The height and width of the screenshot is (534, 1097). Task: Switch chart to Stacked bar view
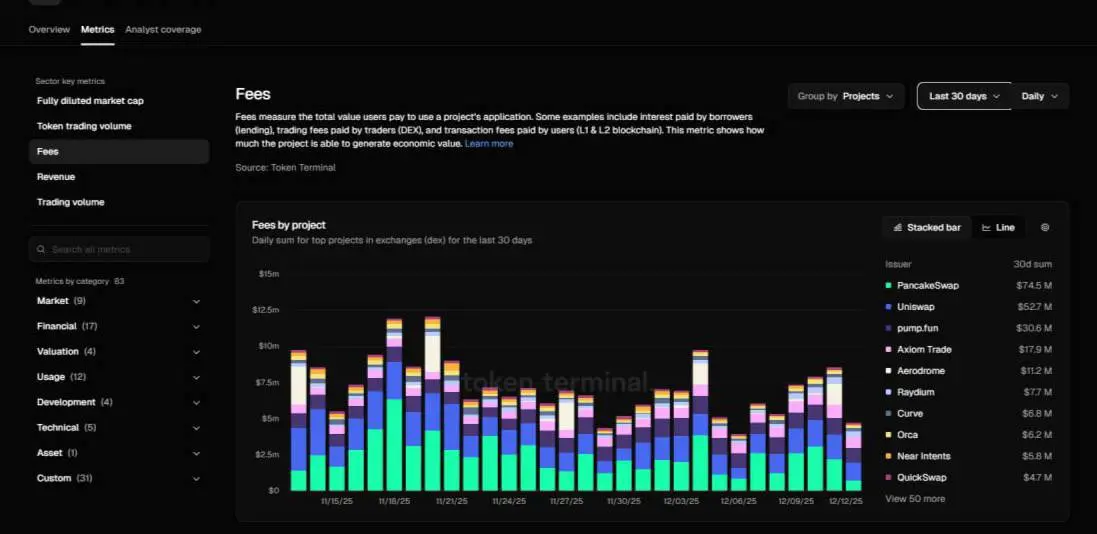[927, 227]
